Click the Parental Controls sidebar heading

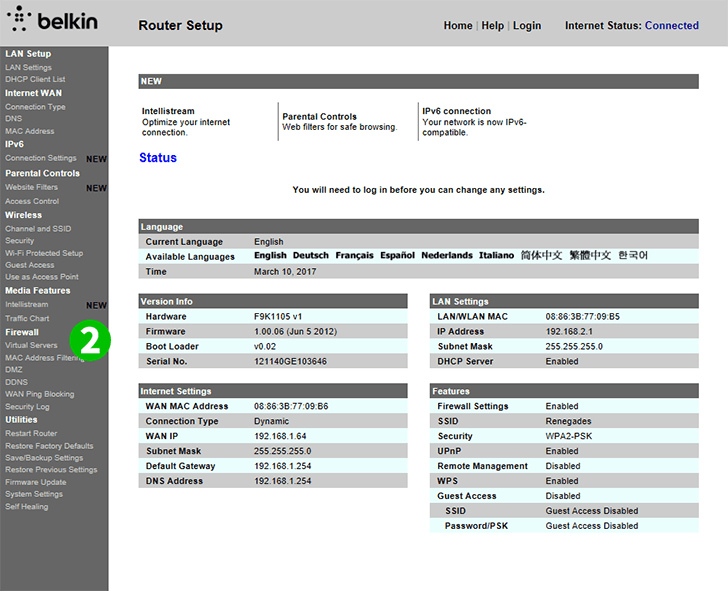tap(42, 173)
